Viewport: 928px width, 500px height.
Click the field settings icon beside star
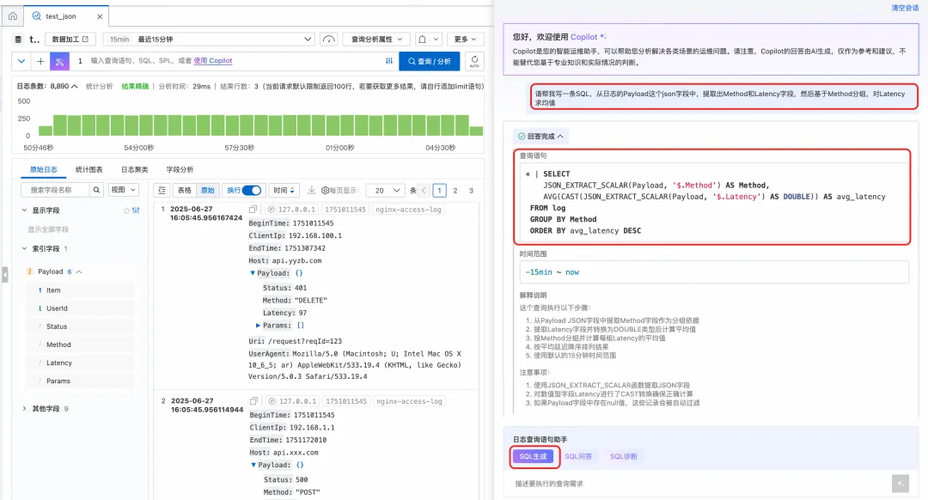pos(136,211)
